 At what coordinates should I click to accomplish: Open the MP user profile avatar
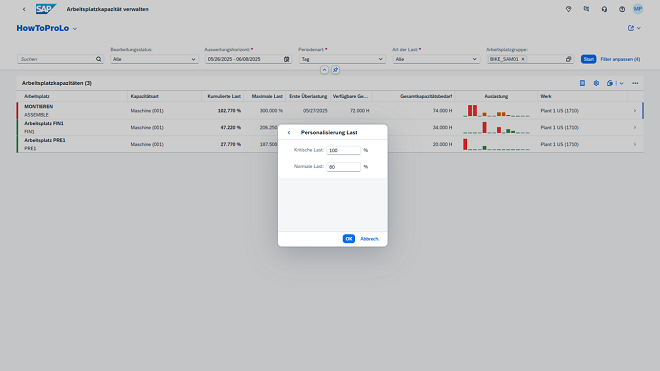638,9
